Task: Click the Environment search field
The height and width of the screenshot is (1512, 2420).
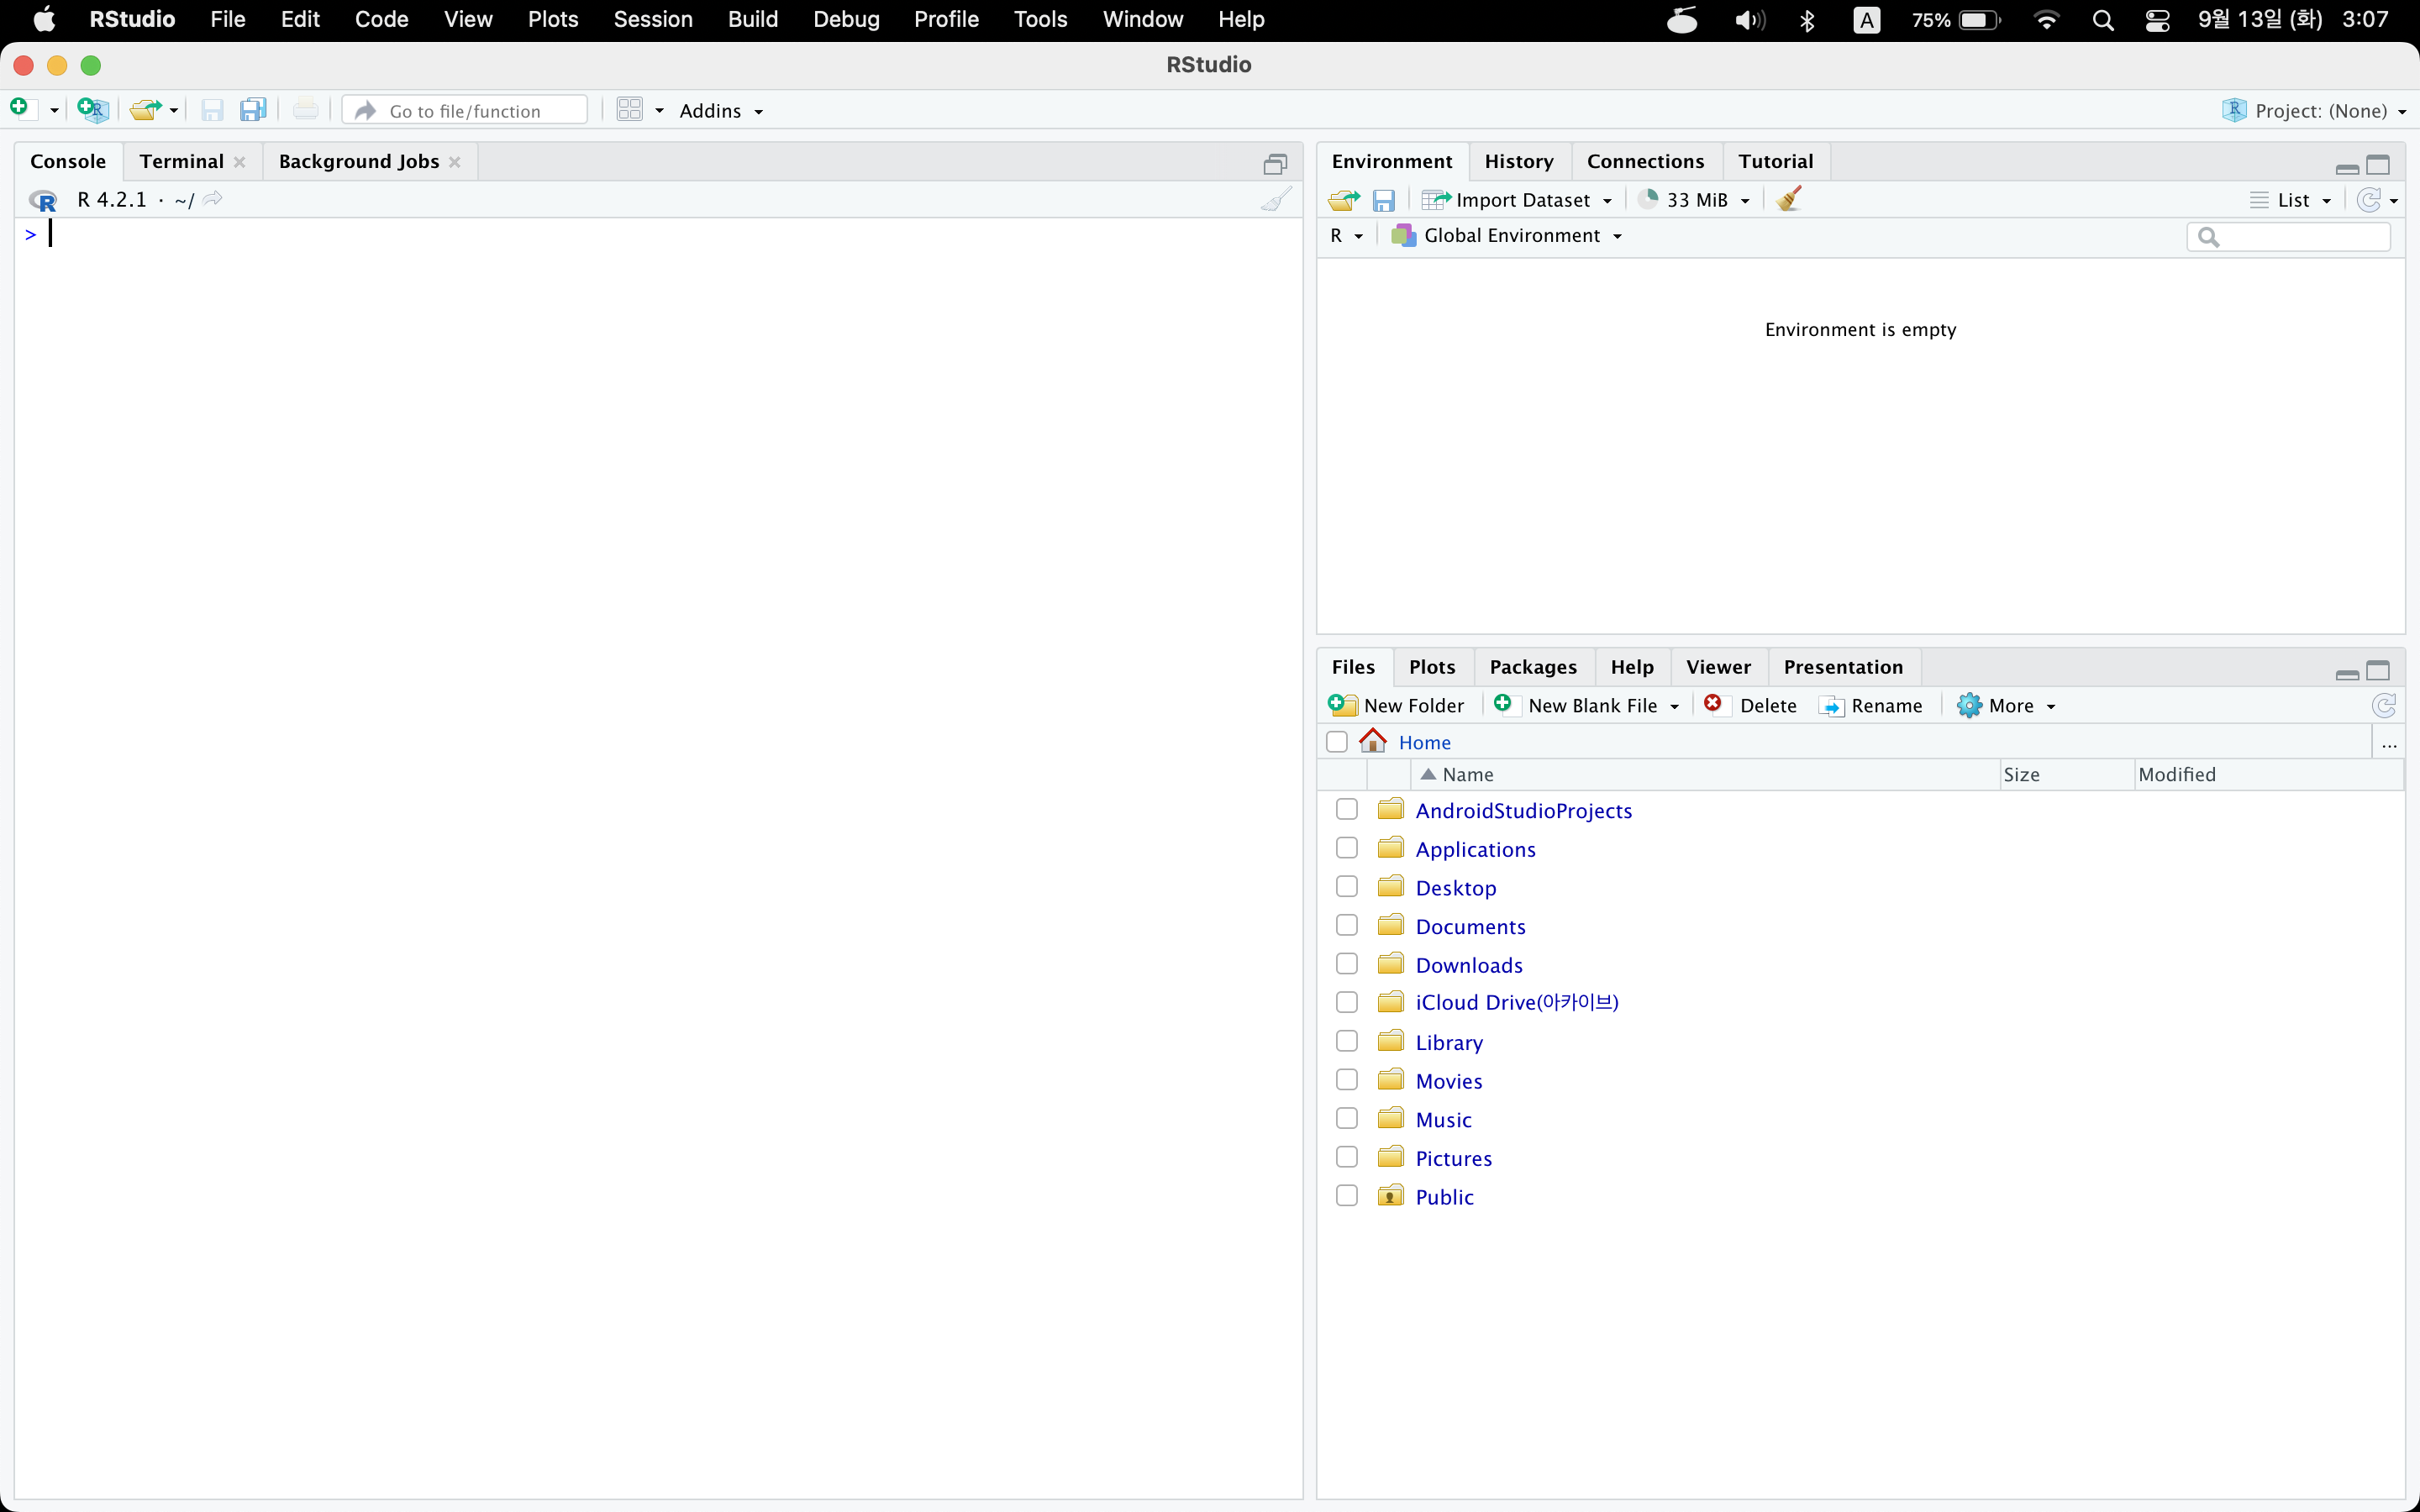Action: coord(2288,237)
